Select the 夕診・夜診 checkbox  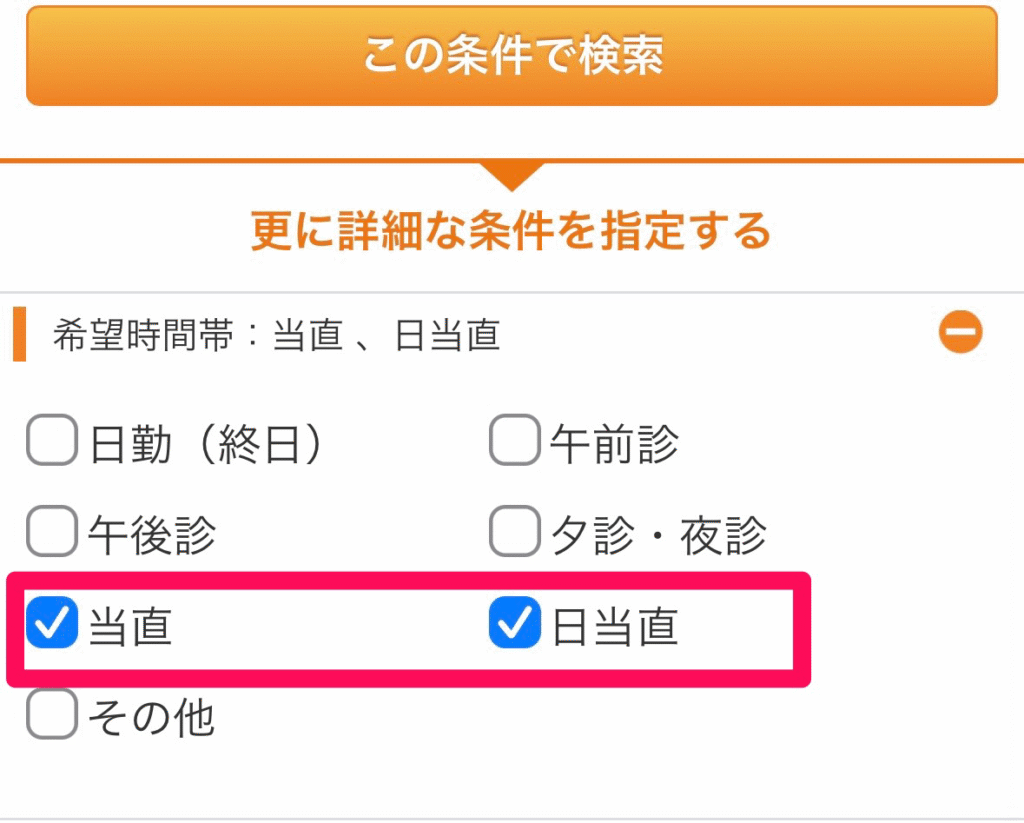(515, 532)
